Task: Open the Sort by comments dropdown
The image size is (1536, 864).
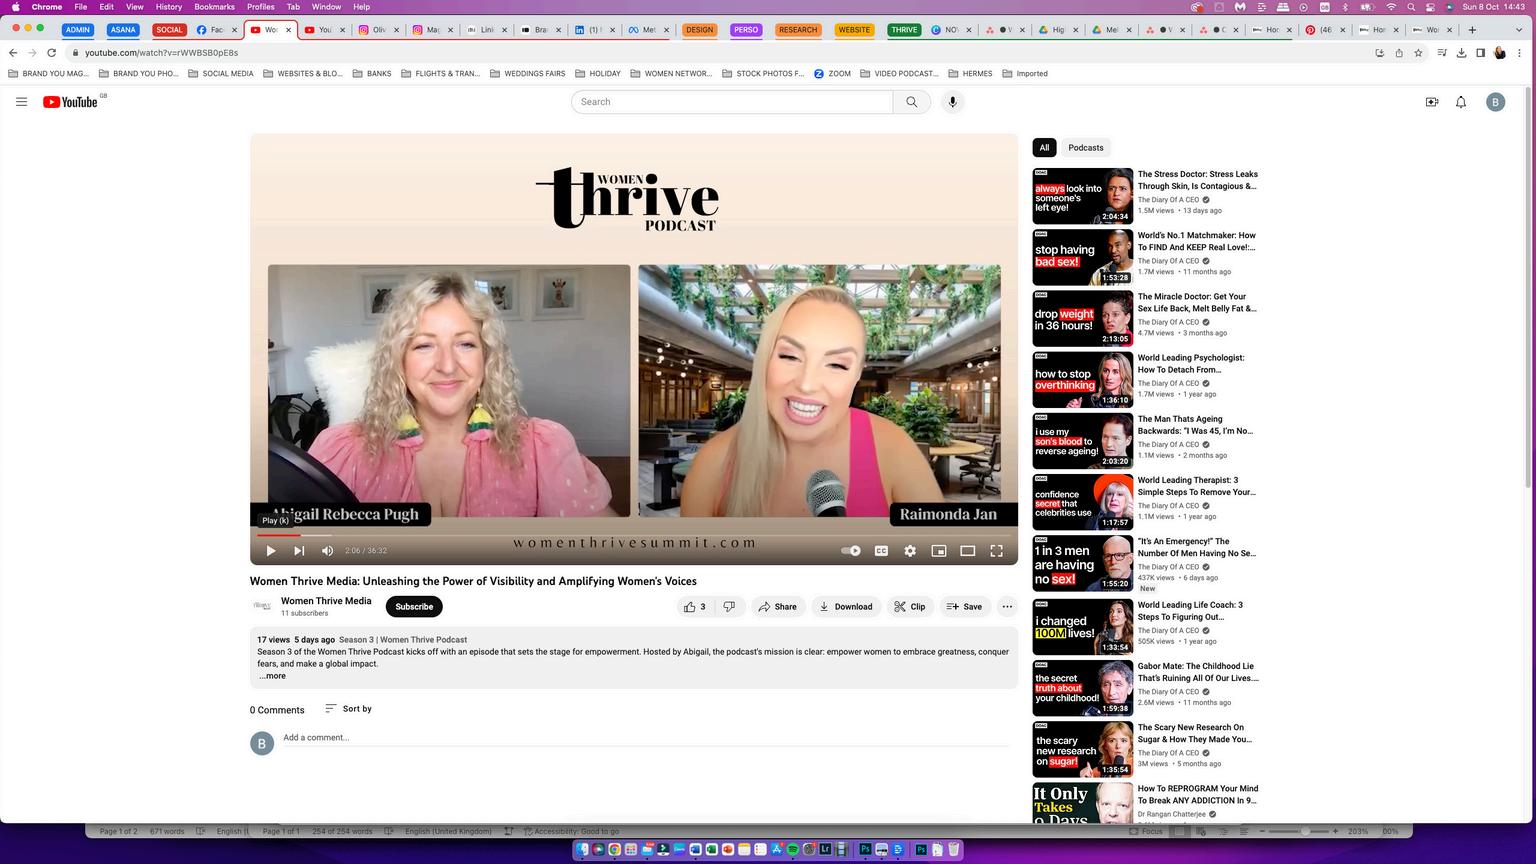Action: click(348, 709)
